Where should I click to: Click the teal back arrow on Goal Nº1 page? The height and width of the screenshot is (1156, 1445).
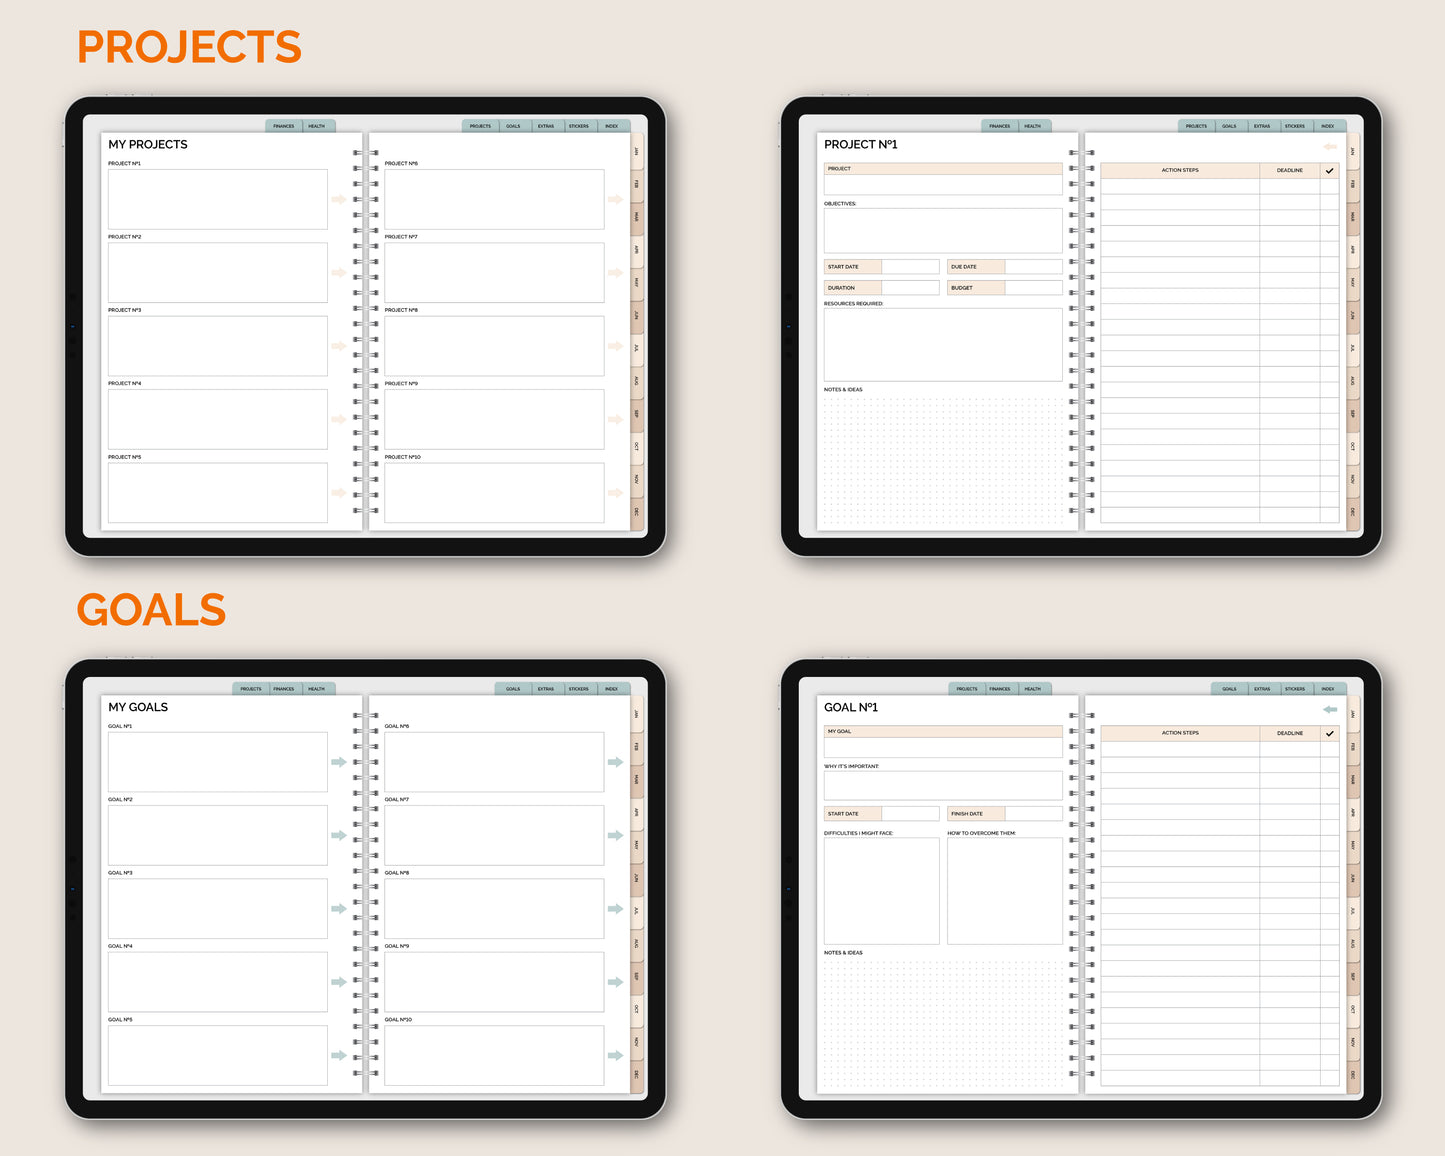1330,710
